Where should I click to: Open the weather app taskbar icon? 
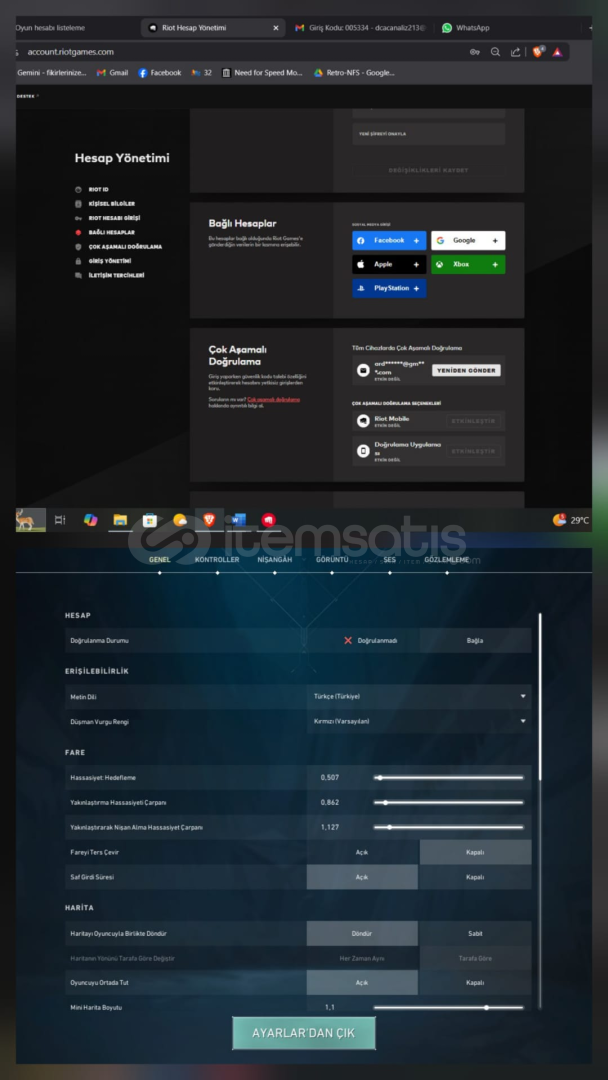[x=180, y=520]
